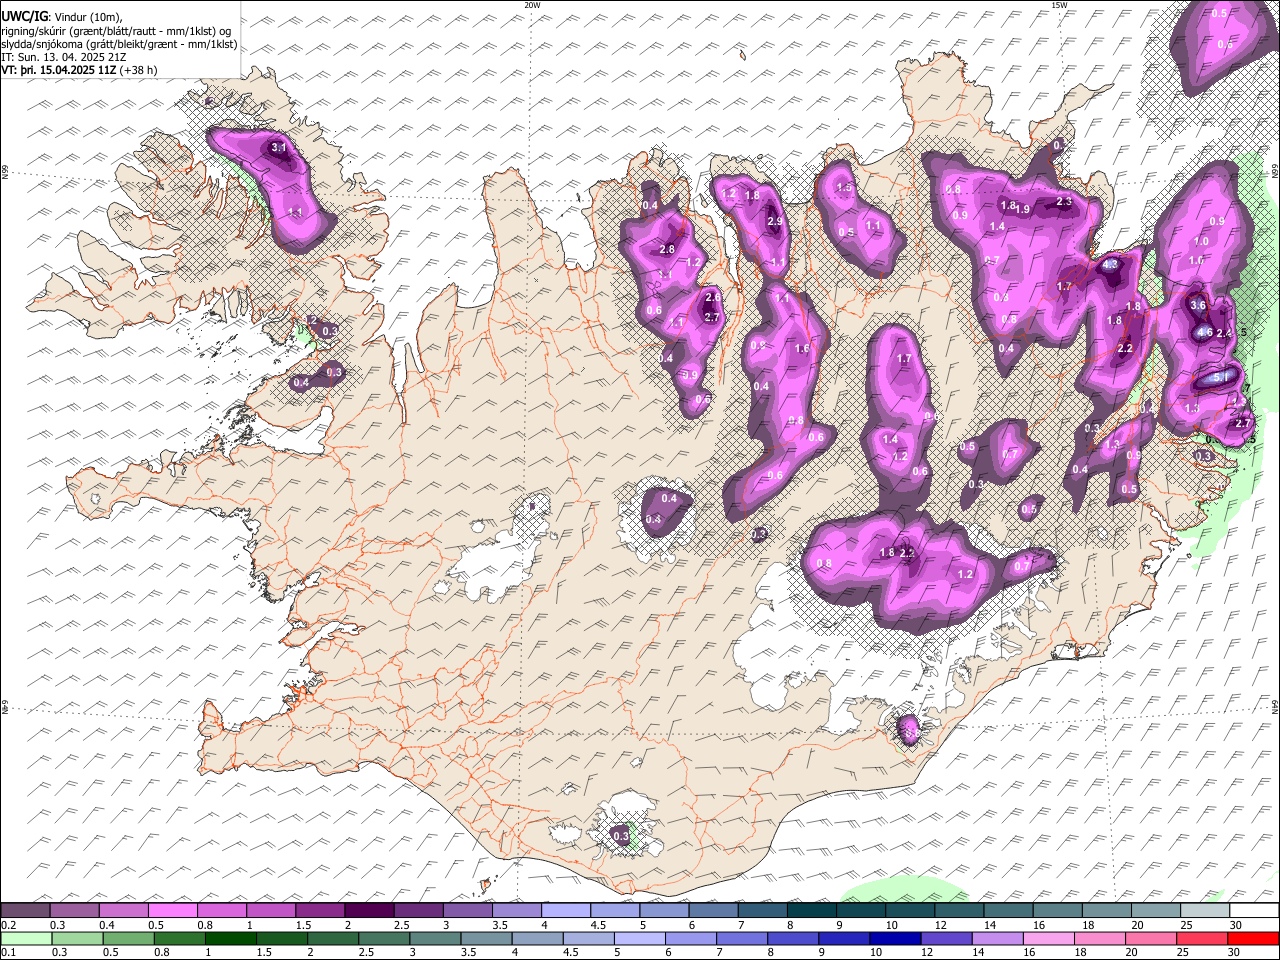Click the 4.3 peak value in the northeast
The width and height of the screenshot is (1280, 960).
(x=1109, y=265)
